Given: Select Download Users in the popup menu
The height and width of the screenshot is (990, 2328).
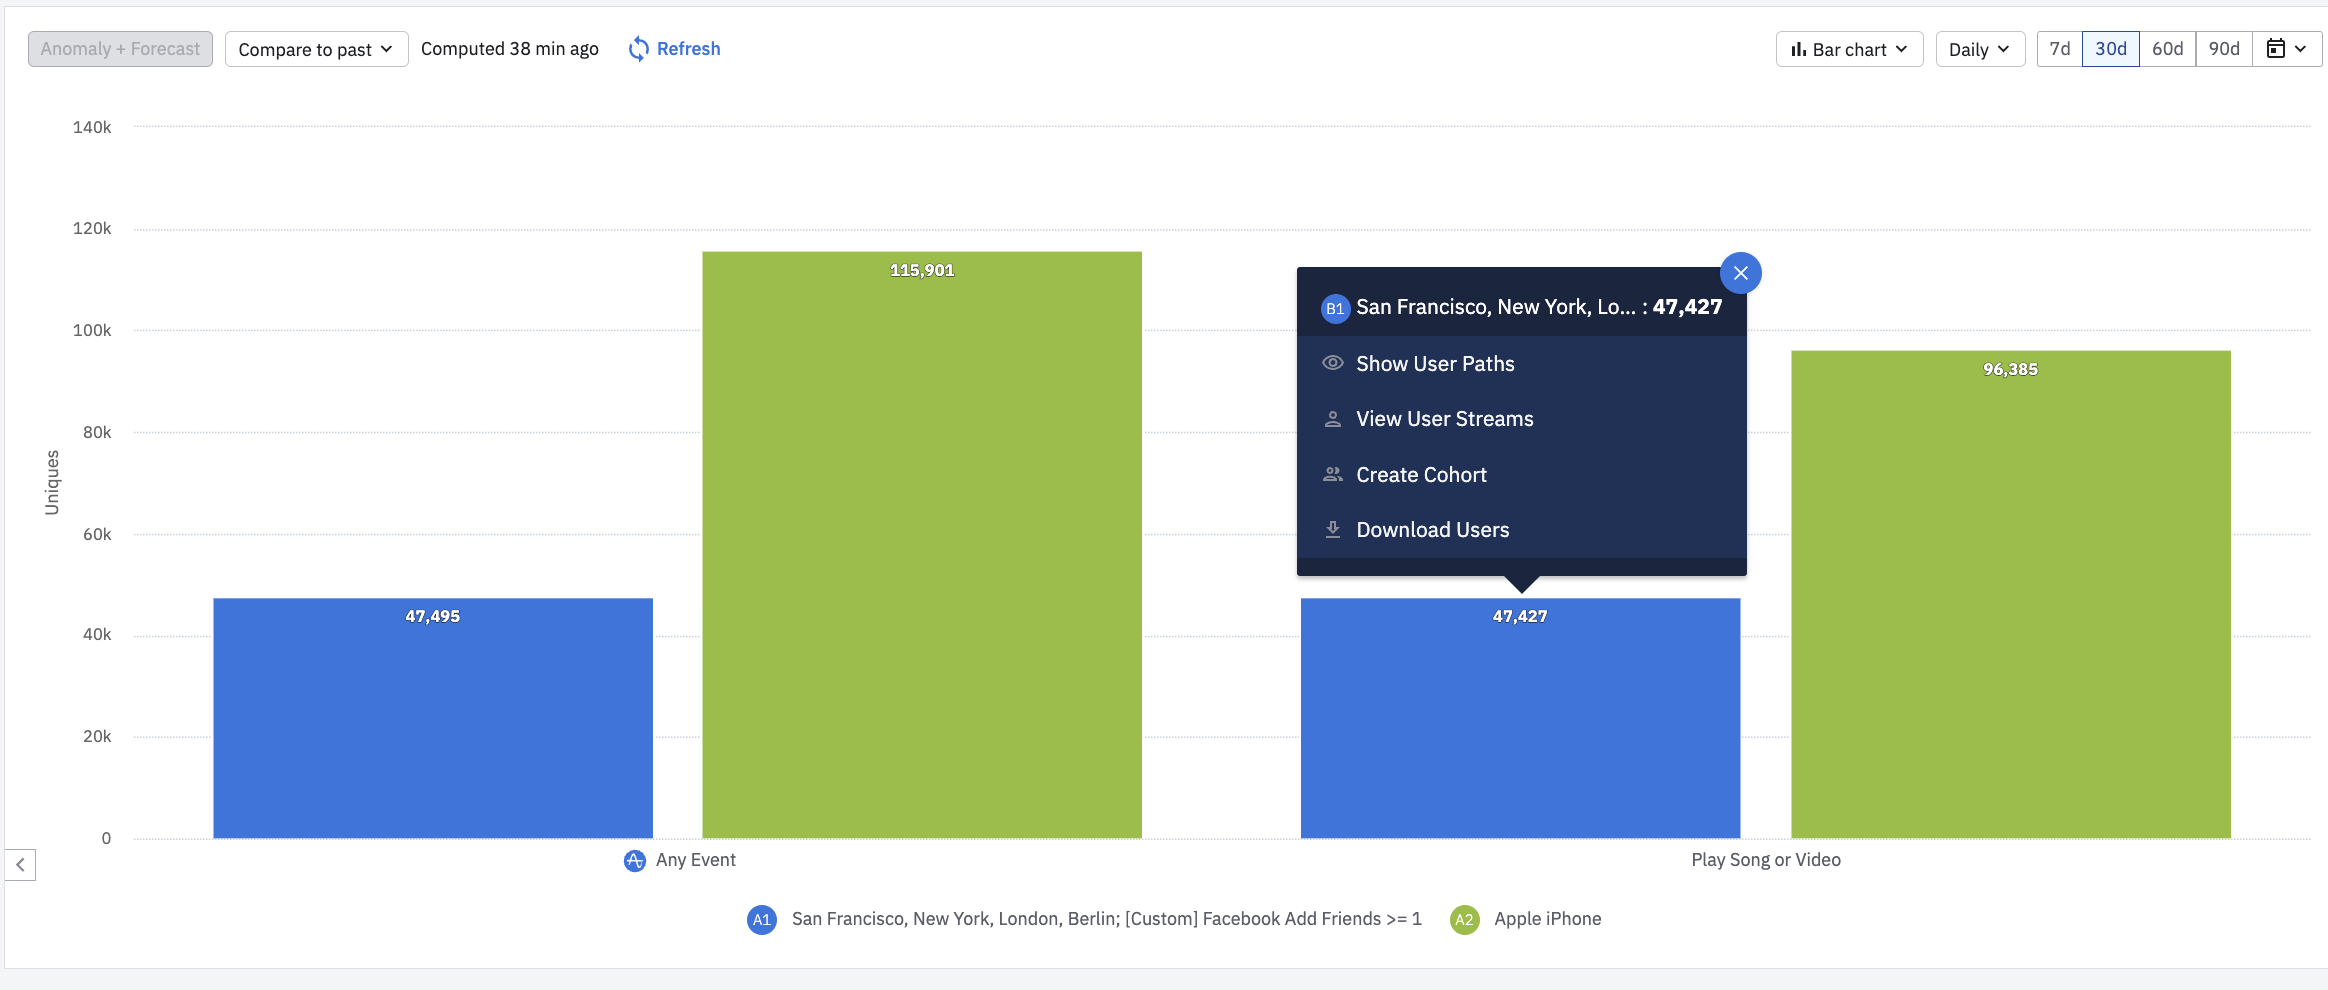Looking at the screenshot, I should 1432,529.
